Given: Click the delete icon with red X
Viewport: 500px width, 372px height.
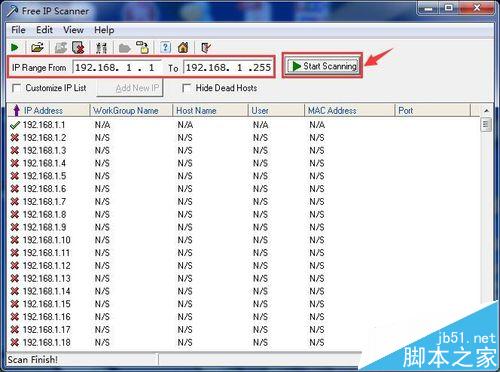Looking at the screenshot, I should point(78,48).
